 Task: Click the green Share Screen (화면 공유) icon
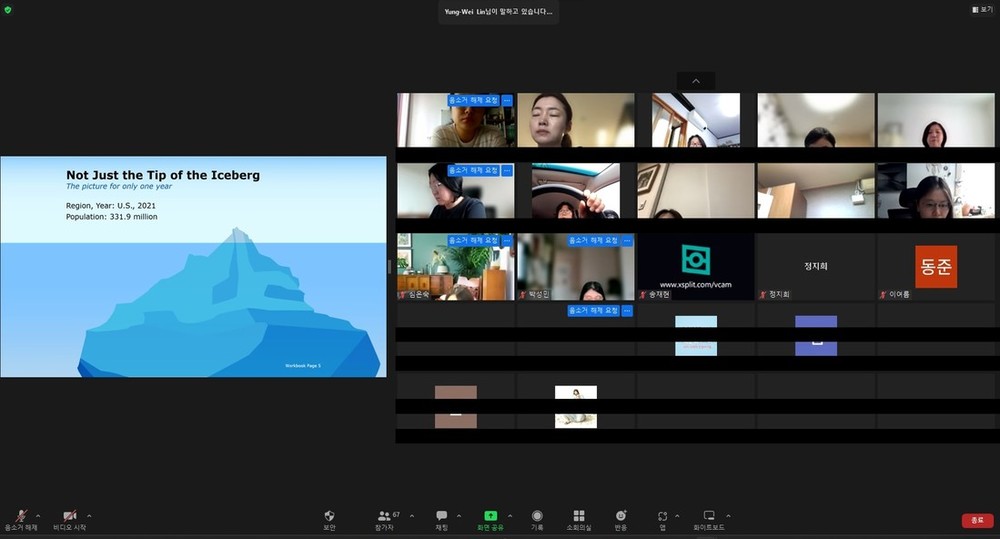pyautogui.click(x=490, y=516)
